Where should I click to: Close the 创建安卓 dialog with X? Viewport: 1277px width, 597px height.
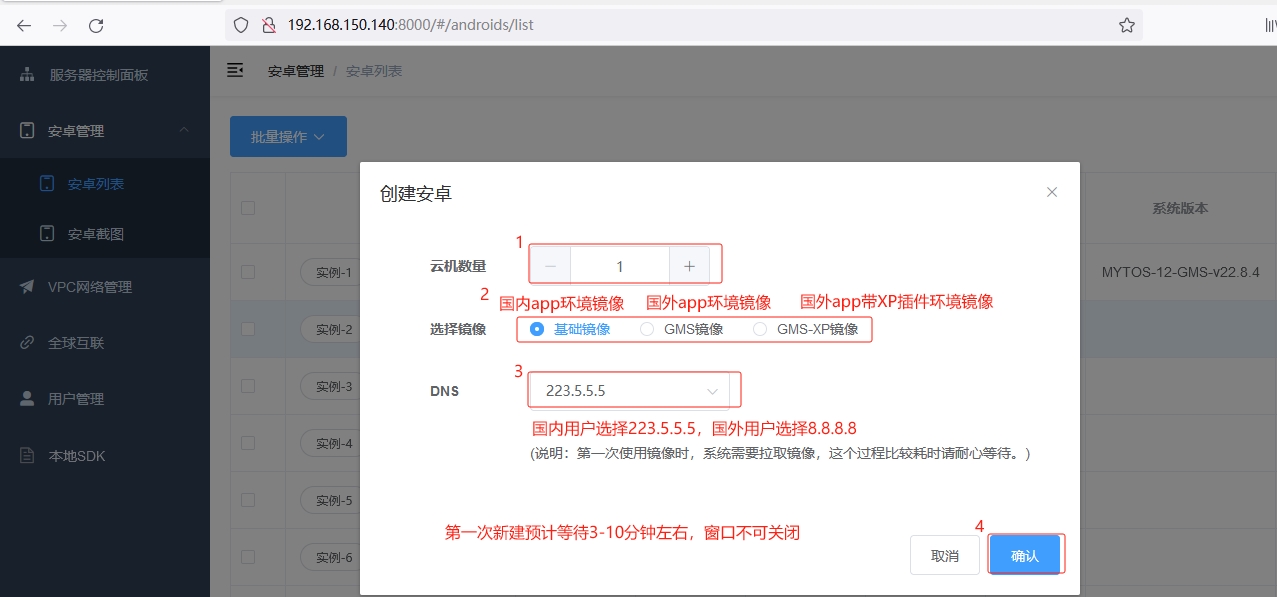tap(1051, 192)
